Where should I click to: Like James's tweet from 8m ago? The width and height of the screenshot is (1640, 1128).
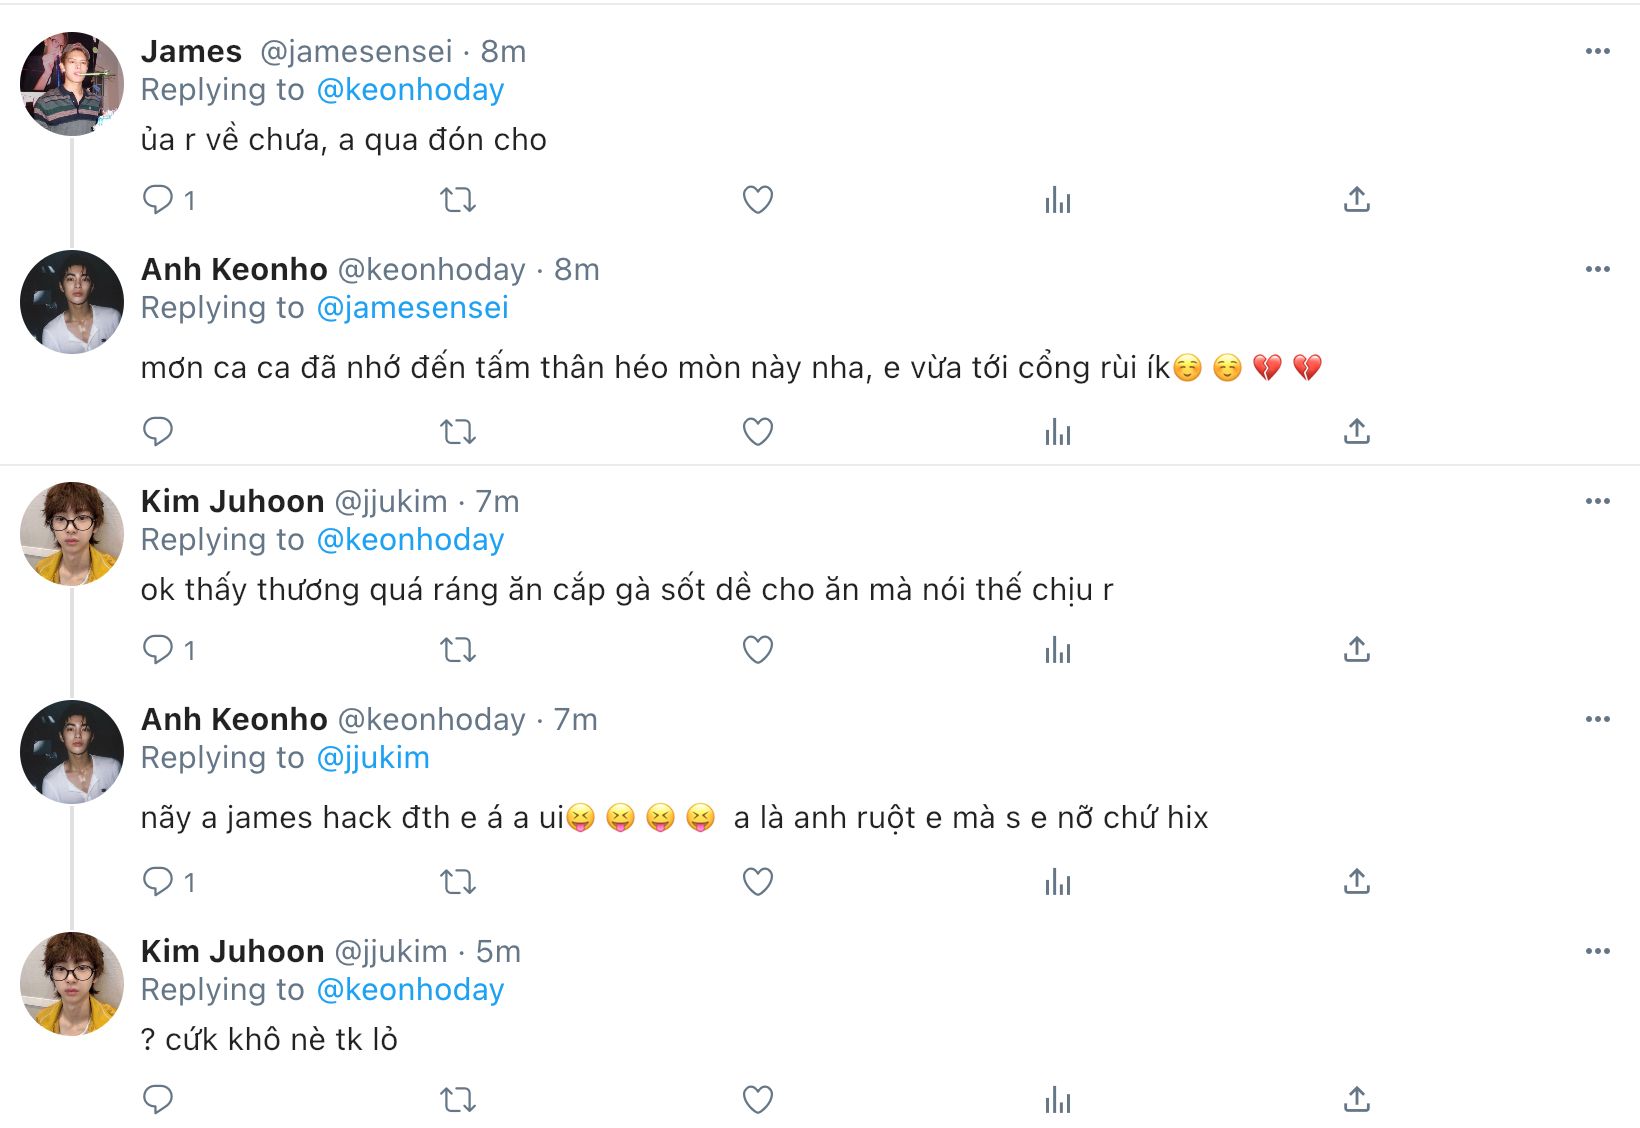coord(757,200)
